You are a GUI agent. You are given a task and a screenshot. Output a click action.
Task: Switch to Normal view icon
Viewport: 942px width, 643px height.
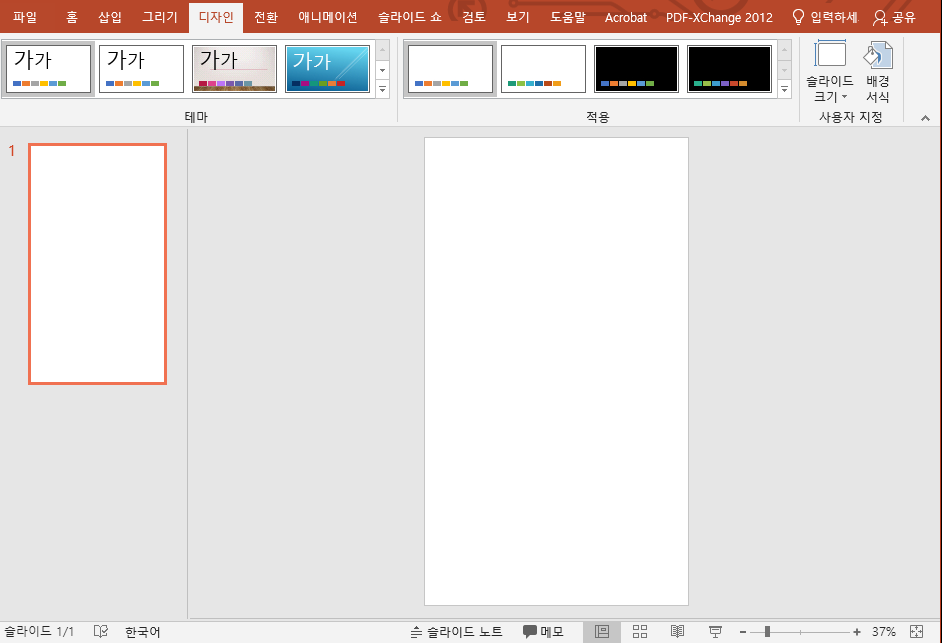601,632
